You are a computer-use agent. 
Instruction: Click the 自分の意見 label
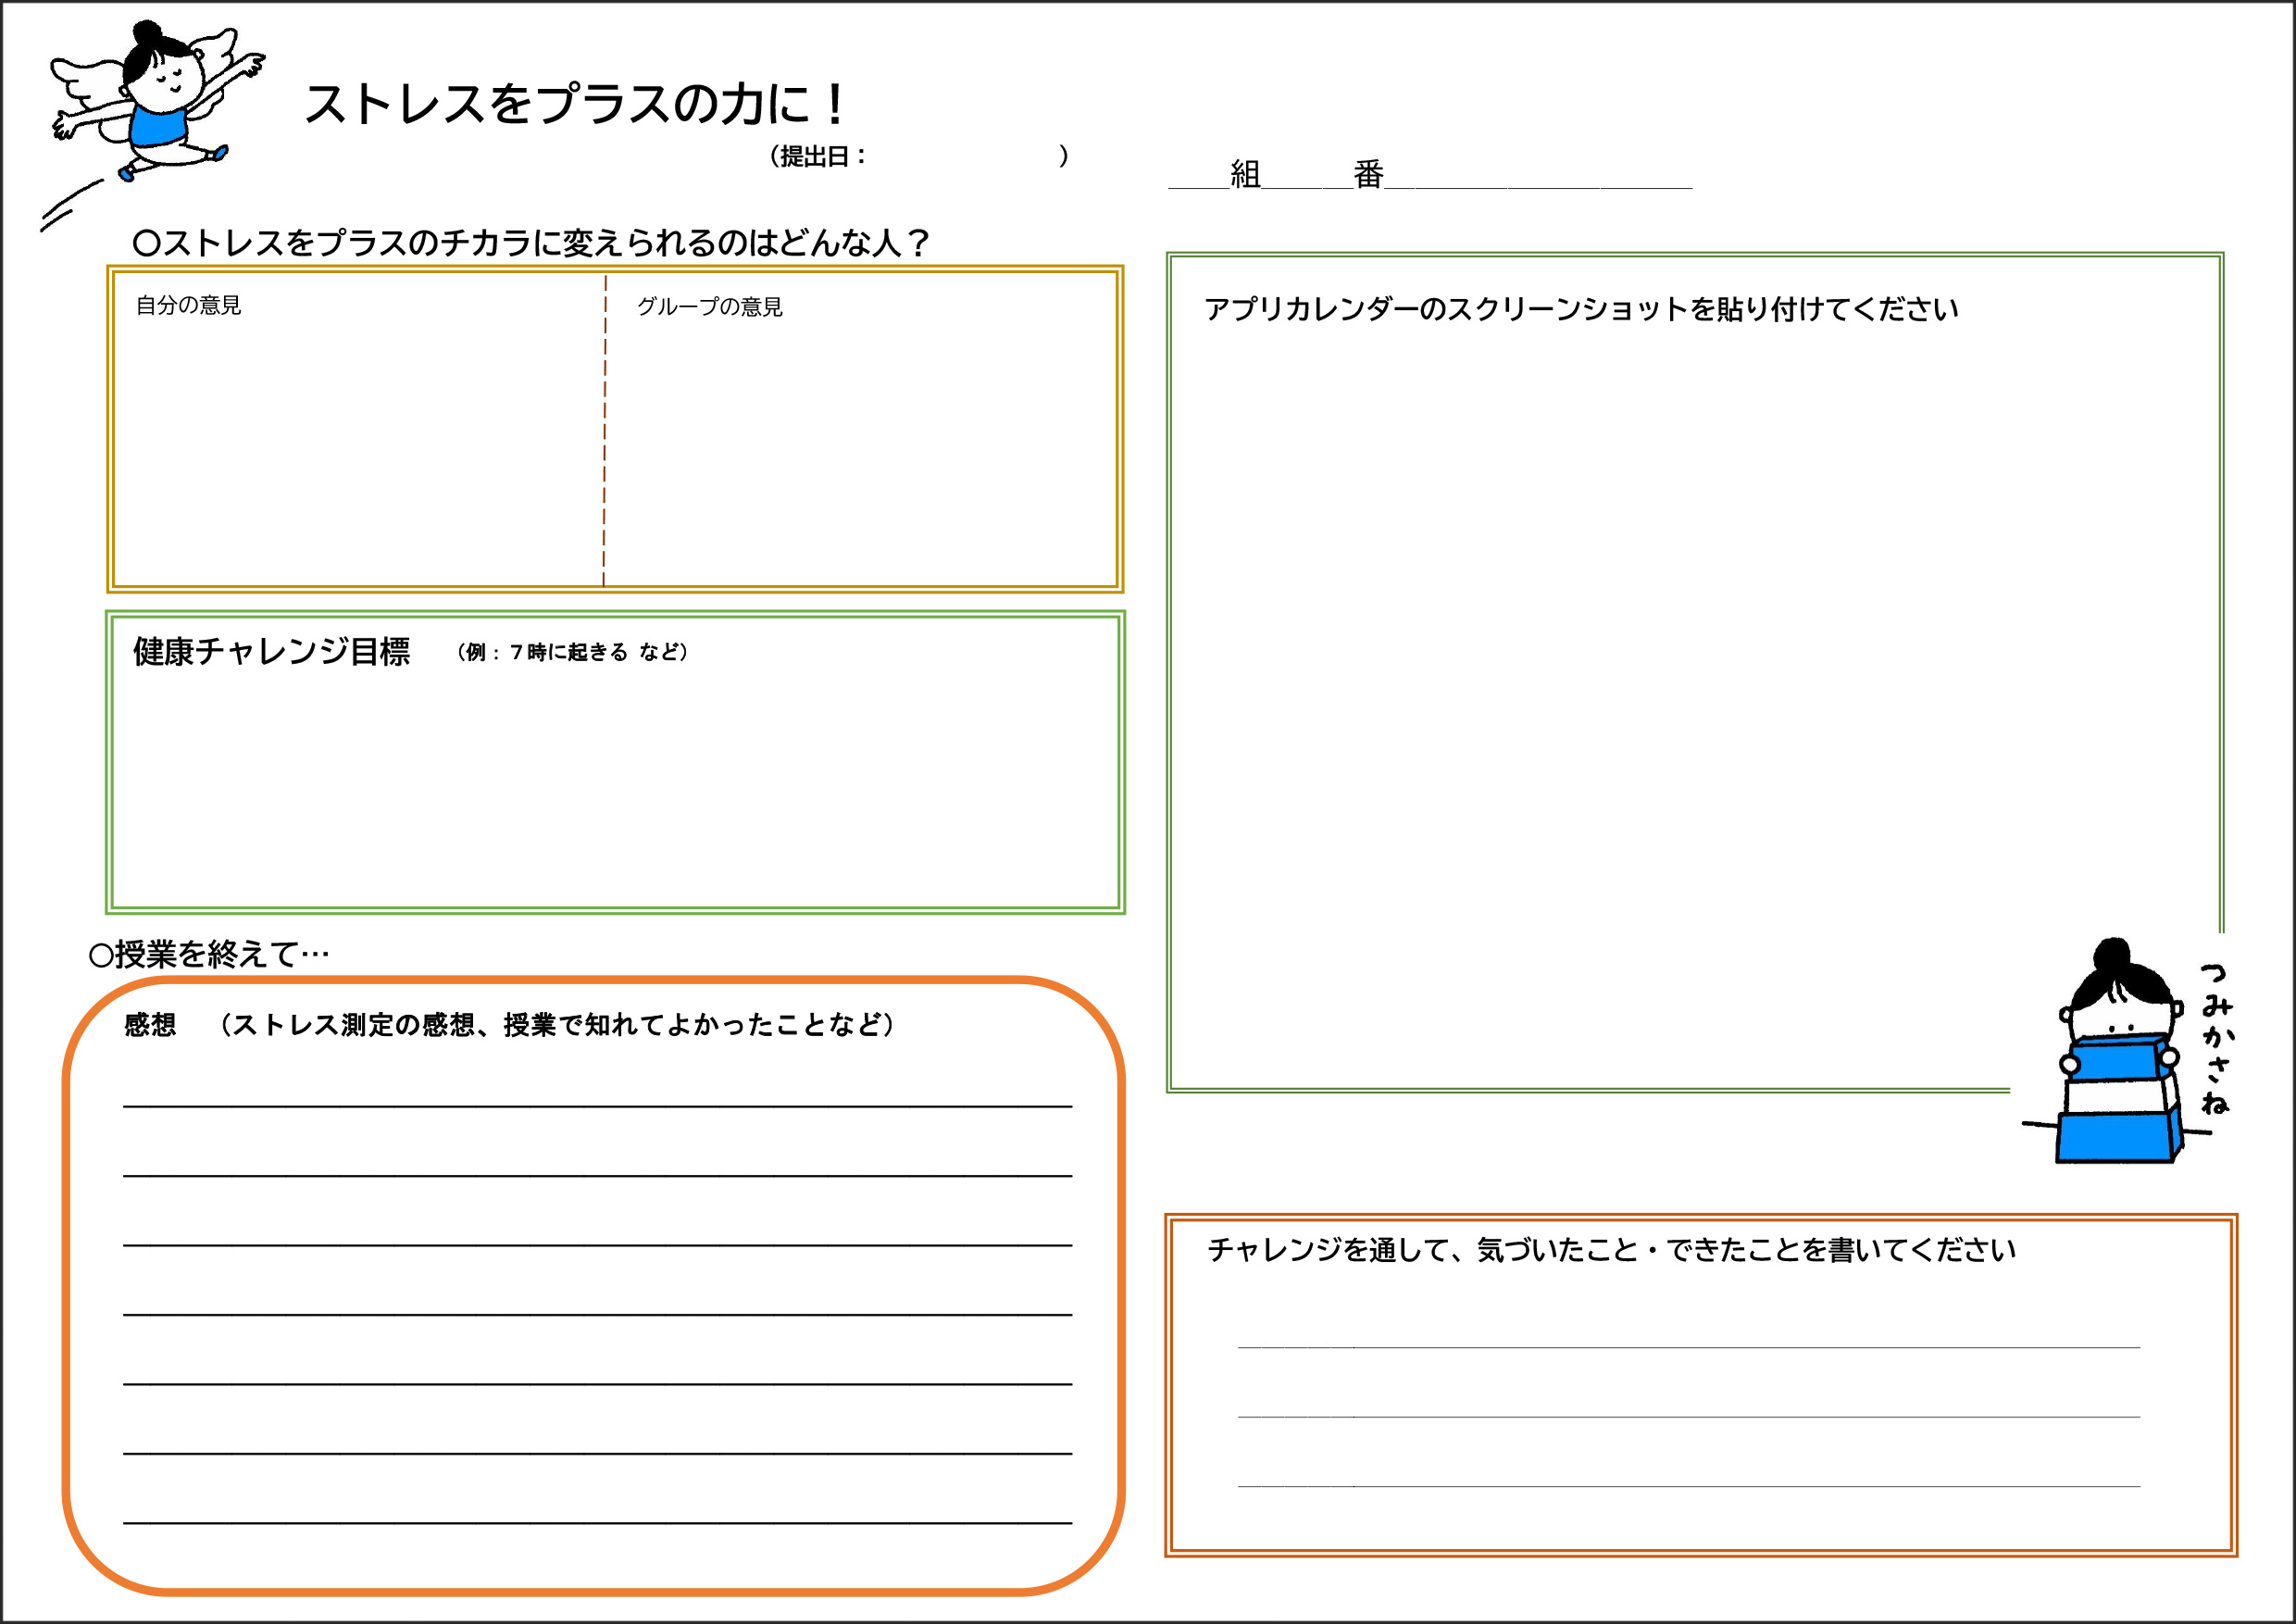188,305
